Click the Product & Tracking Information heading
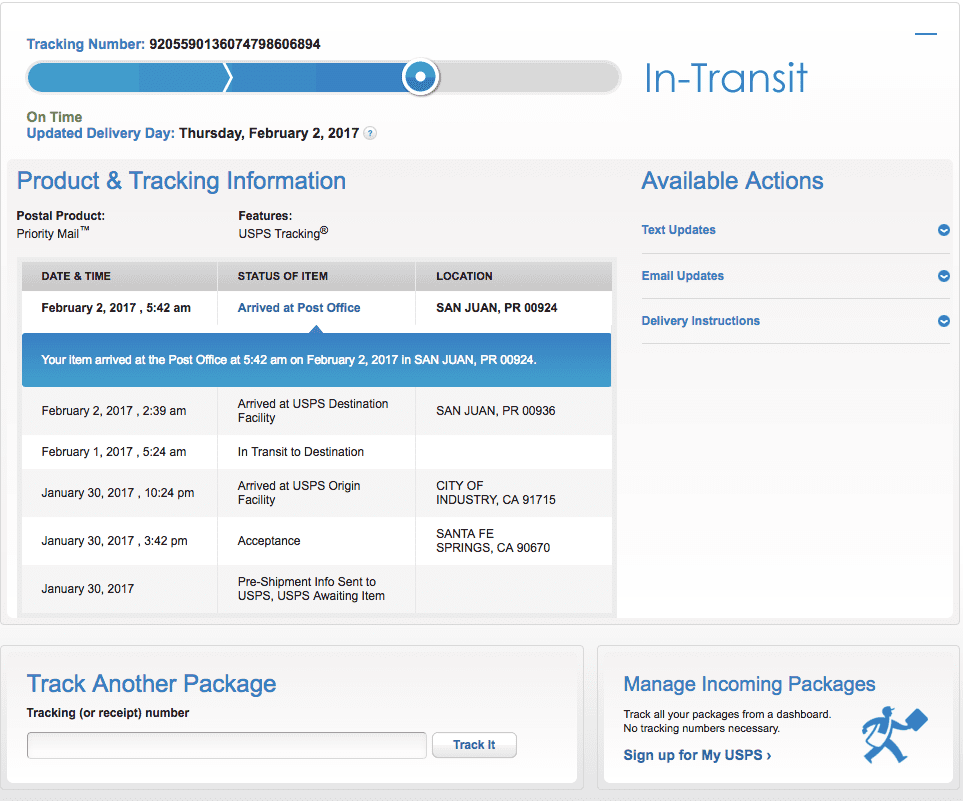Viewport: 963px width, 801px height. pyautogui.click(x=181, y=181)
